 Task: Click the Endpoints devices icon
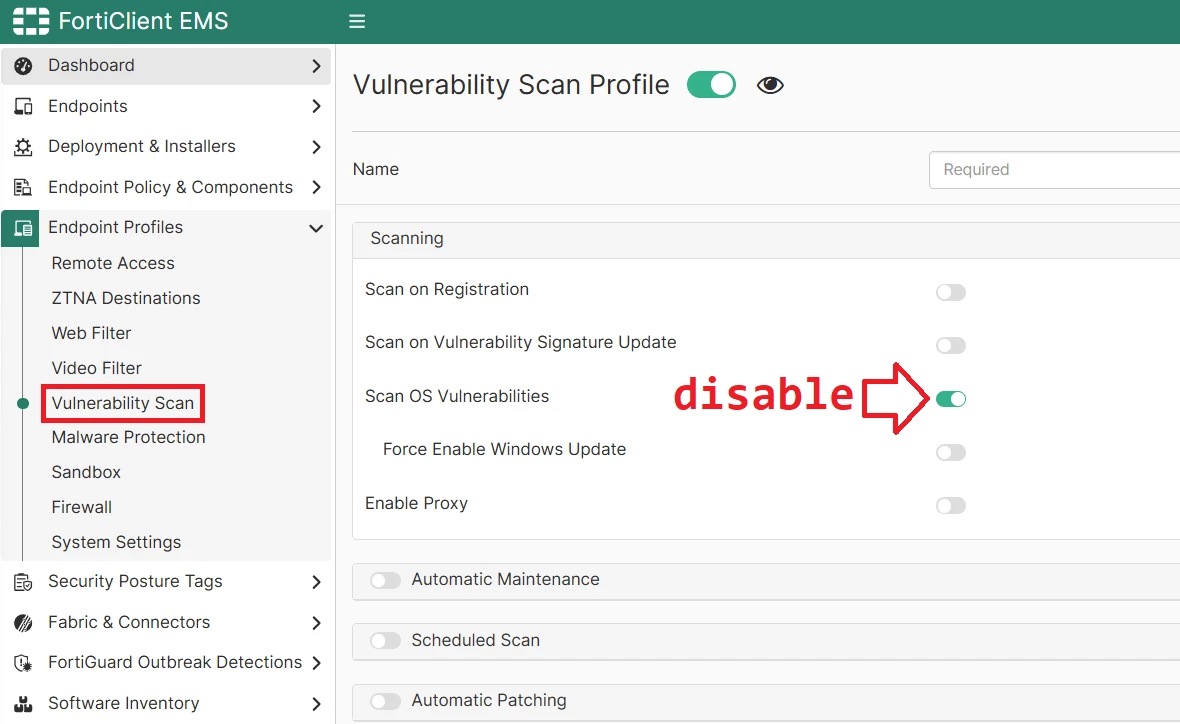click(x=23, y=106)
